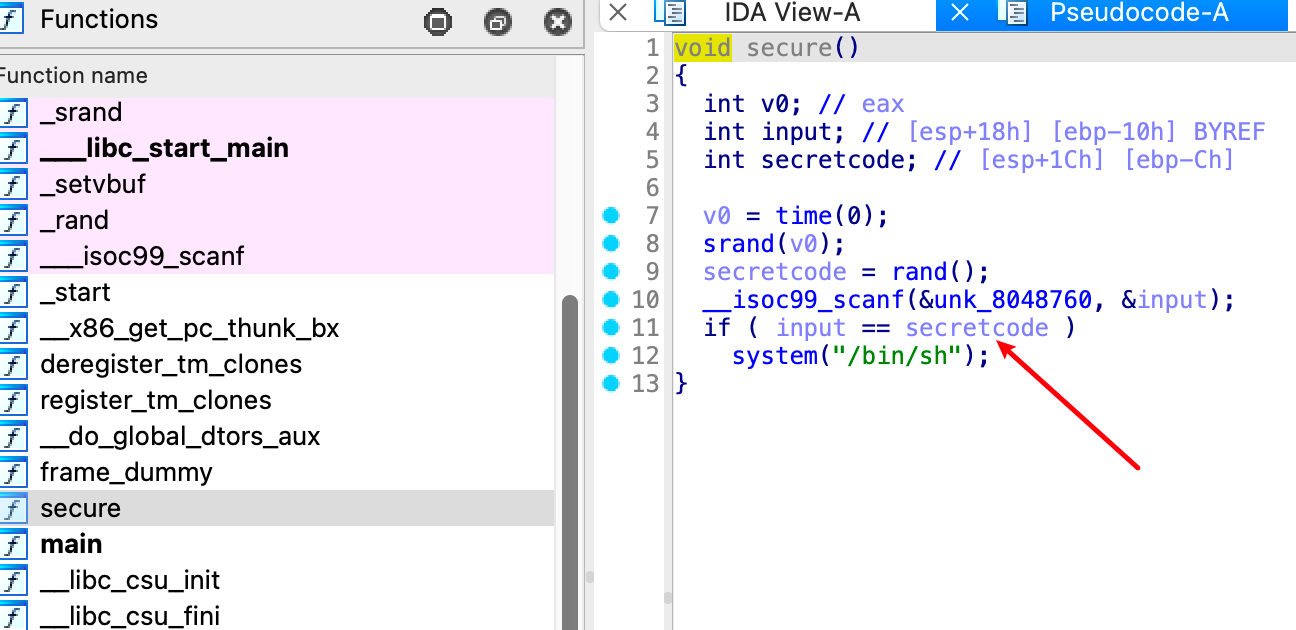Click the document icon on IDA View-A tab
Screen dimensions: 1296x630
670,12
